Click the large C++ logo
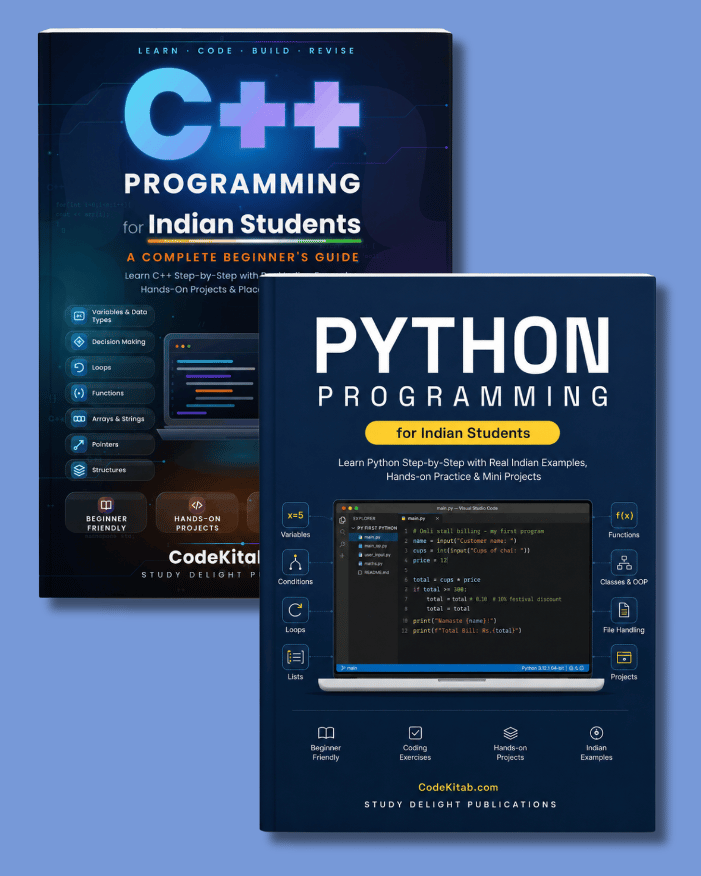This screenshot has height=876, width=701. [x=241, y=113]
